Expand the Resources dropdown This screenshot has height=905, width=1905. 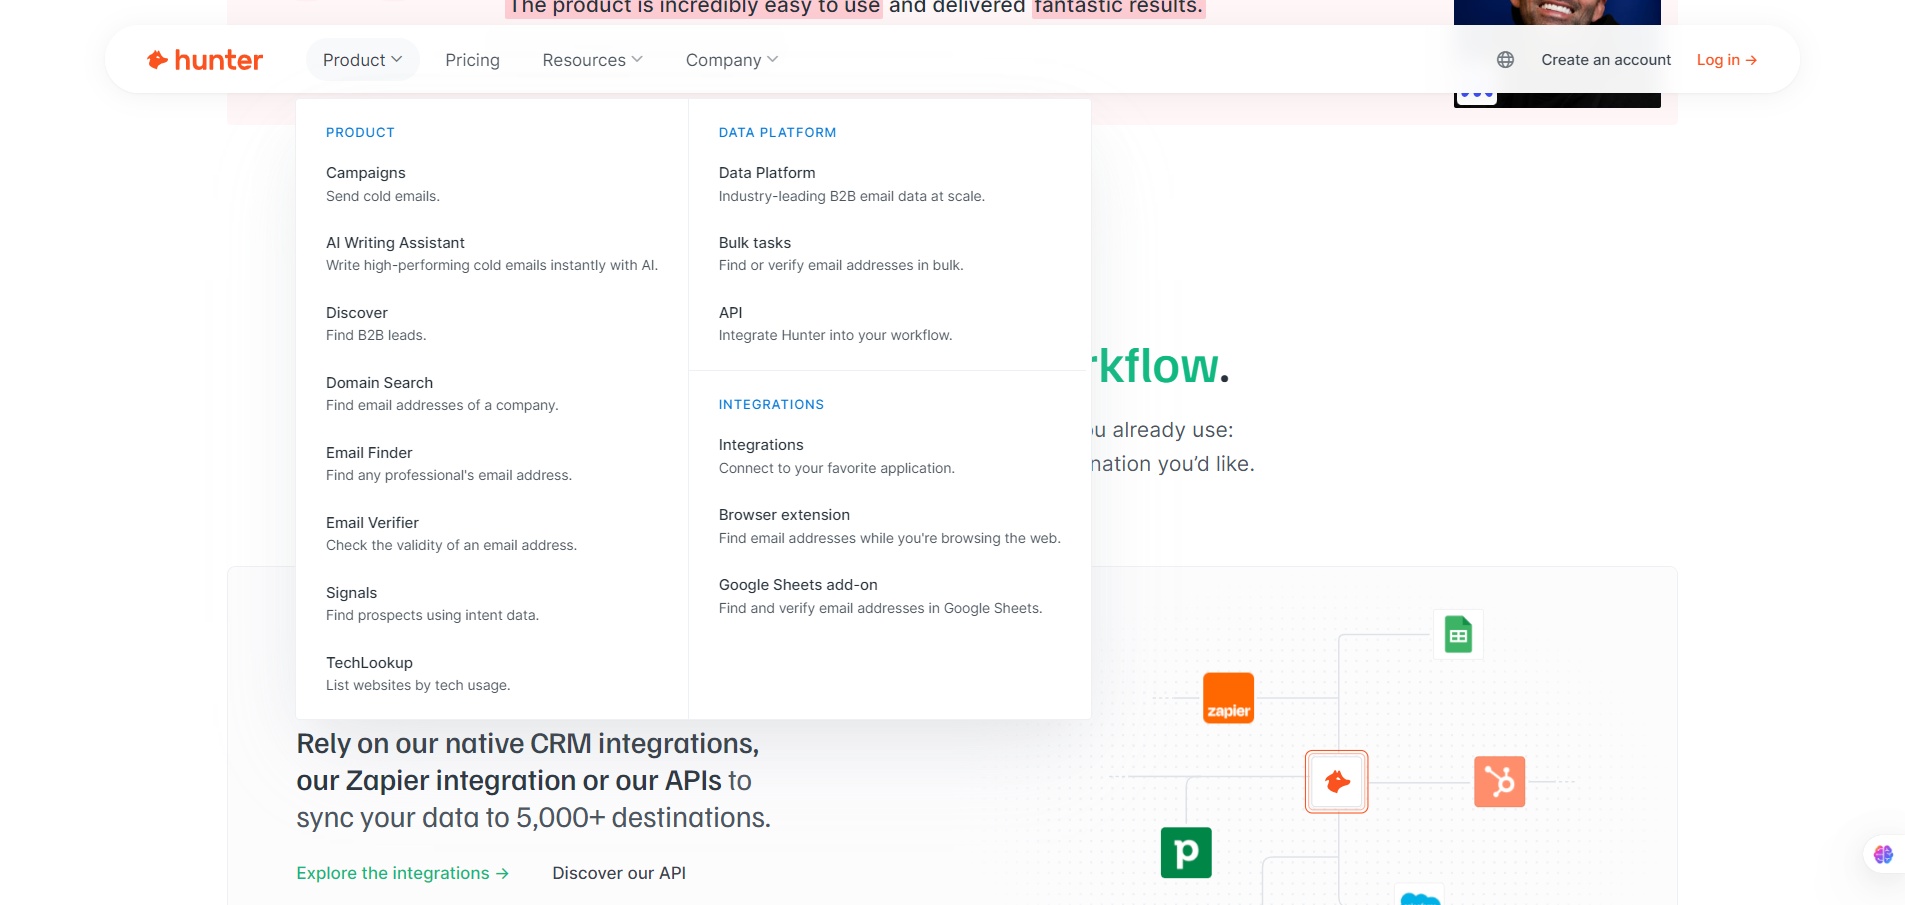click(592, 60)
